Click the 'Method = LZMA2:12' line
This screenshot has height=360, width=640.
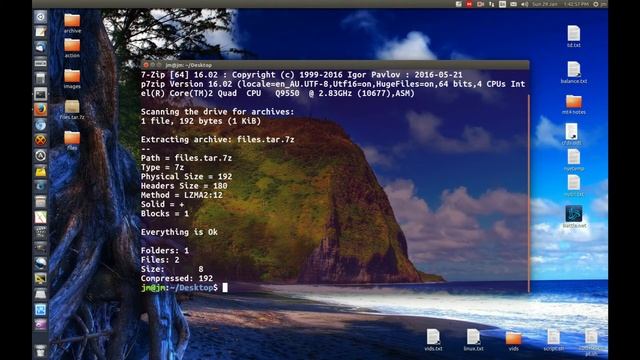tap(182, 195)
